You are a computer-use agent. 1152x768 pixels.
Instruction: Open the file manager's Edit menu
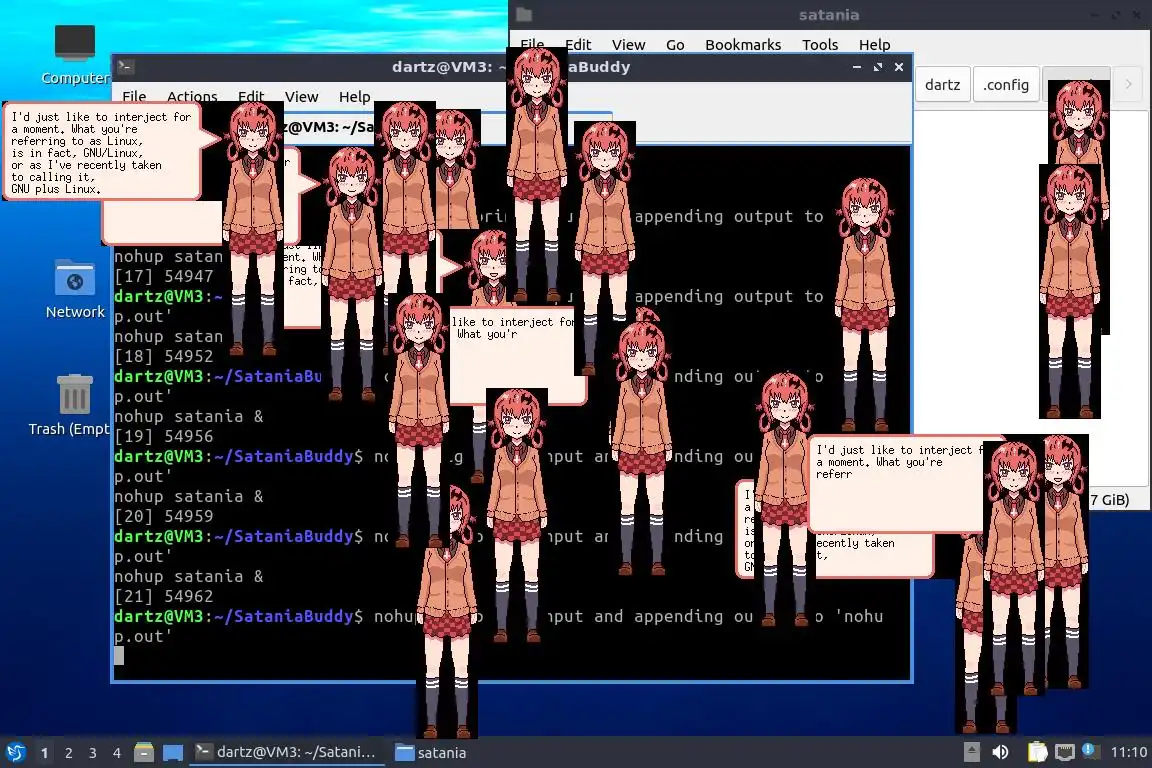click(x=578, y=44)
